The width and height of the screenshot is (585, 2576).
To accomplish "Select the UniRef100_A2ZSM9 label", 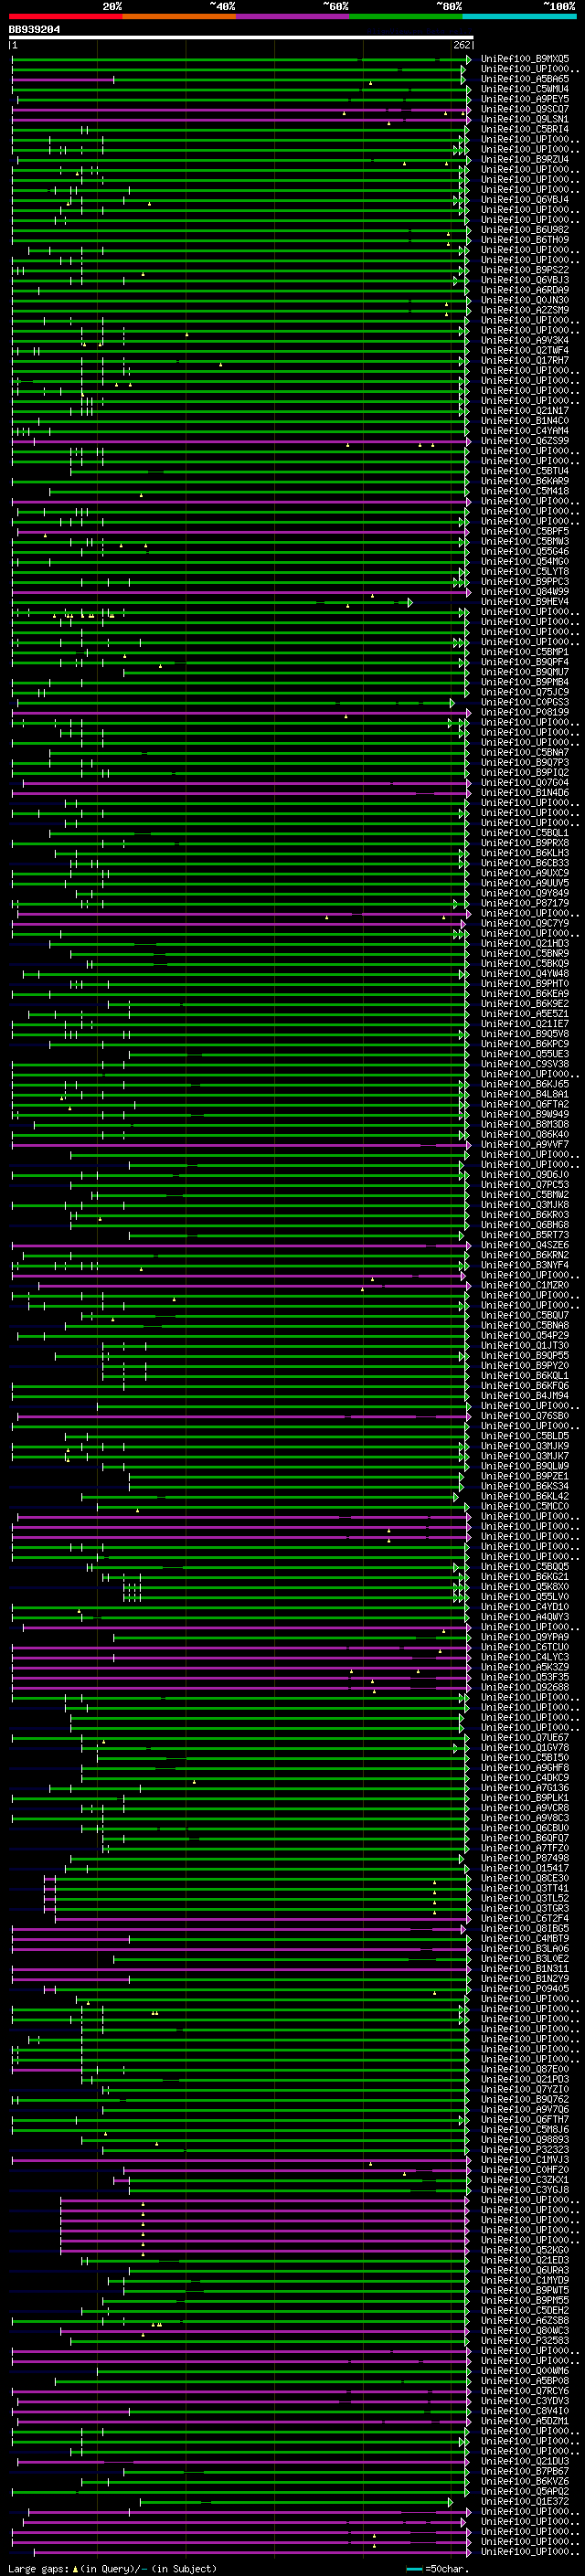I will click(525, 310).
